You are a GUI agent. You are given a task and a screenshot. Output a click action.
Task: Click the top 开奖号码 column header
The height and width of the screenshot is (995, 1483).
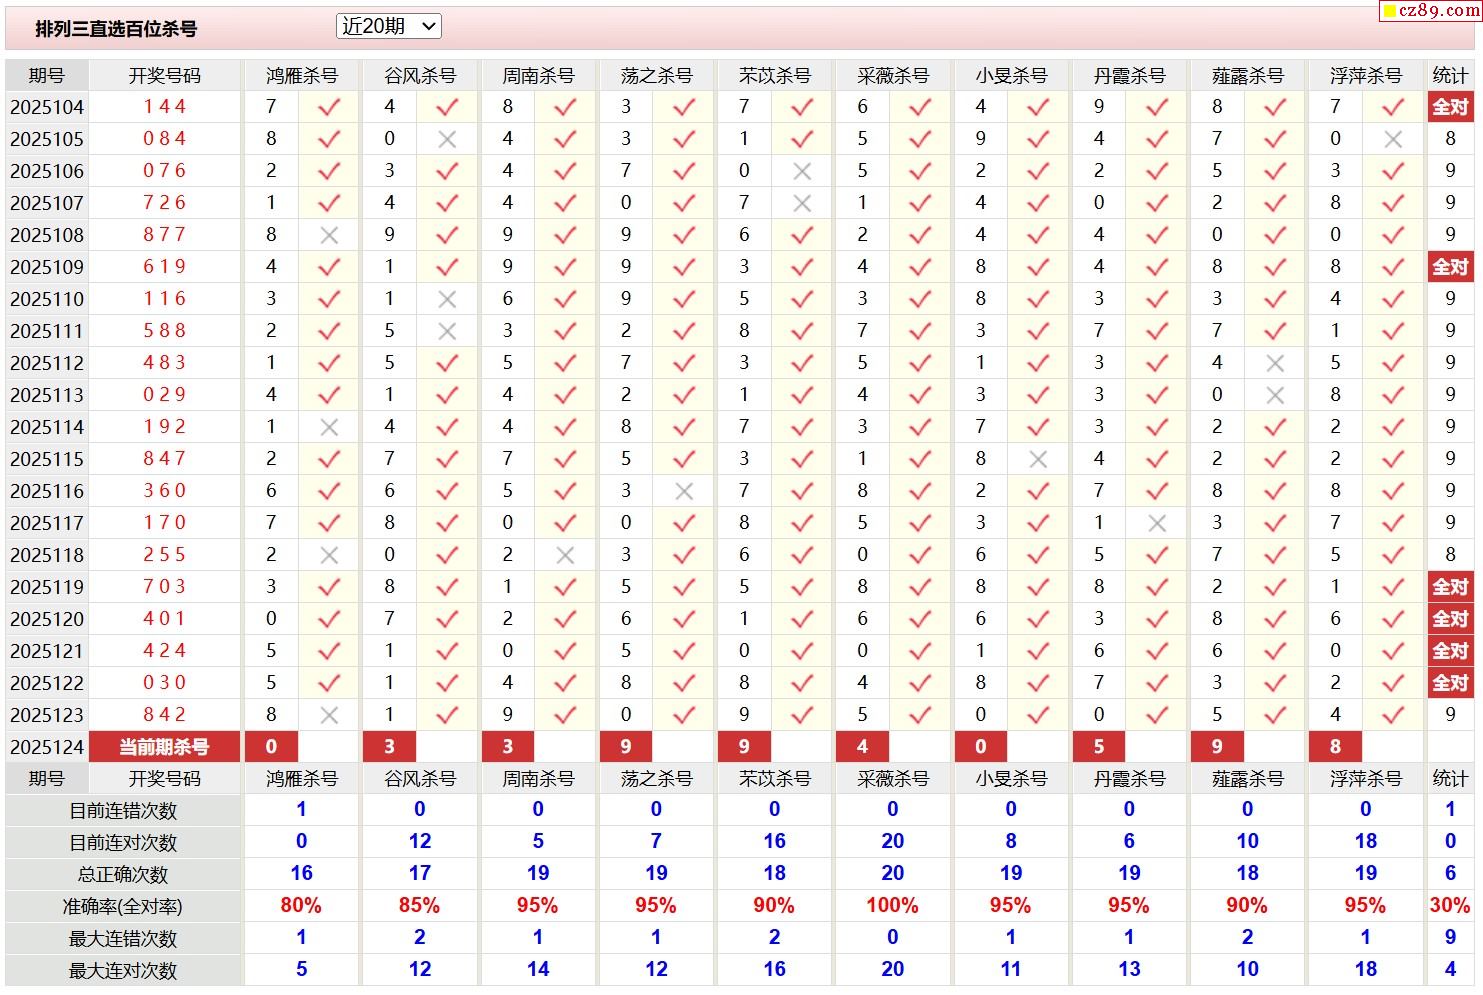click(x=165, y=76)
